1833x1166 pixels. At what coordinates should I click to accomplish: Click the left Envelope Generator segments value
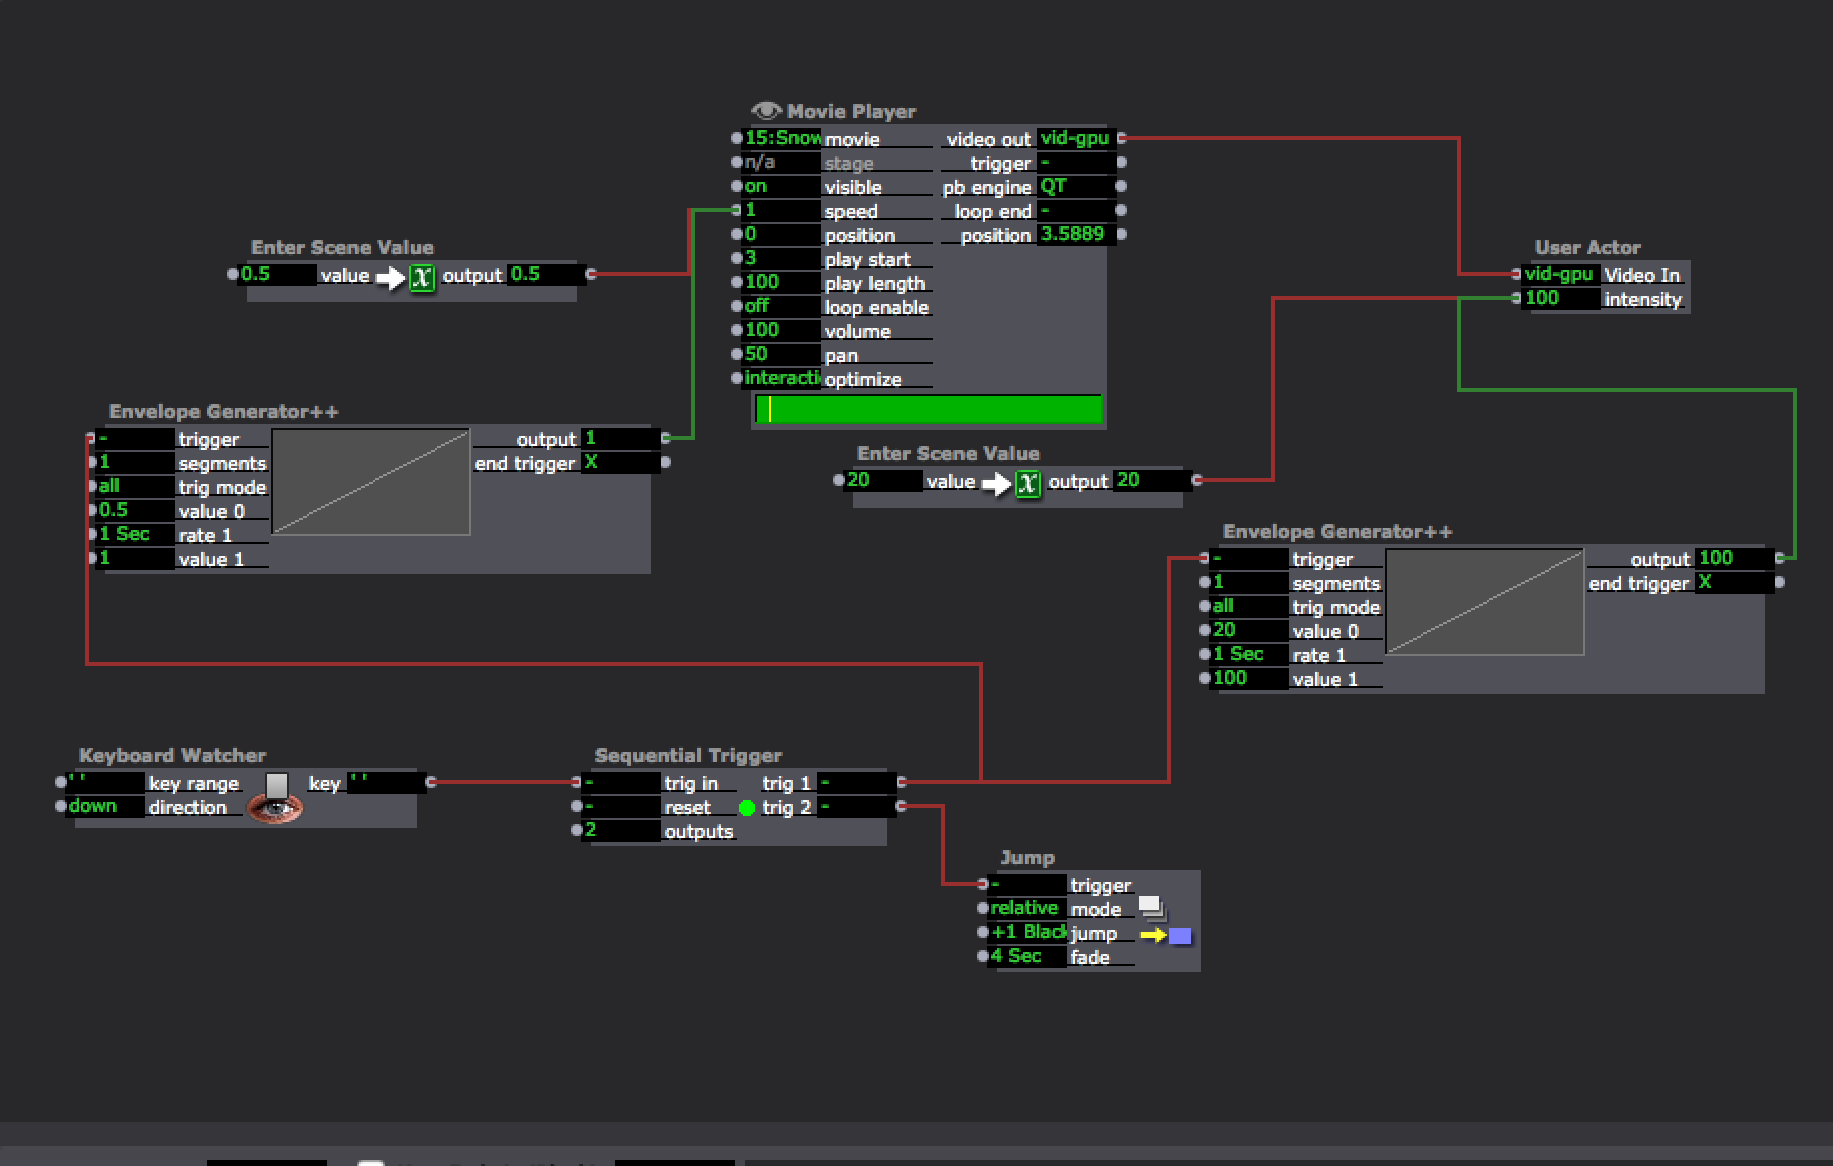pyautogui.click(x=135, y=462)
